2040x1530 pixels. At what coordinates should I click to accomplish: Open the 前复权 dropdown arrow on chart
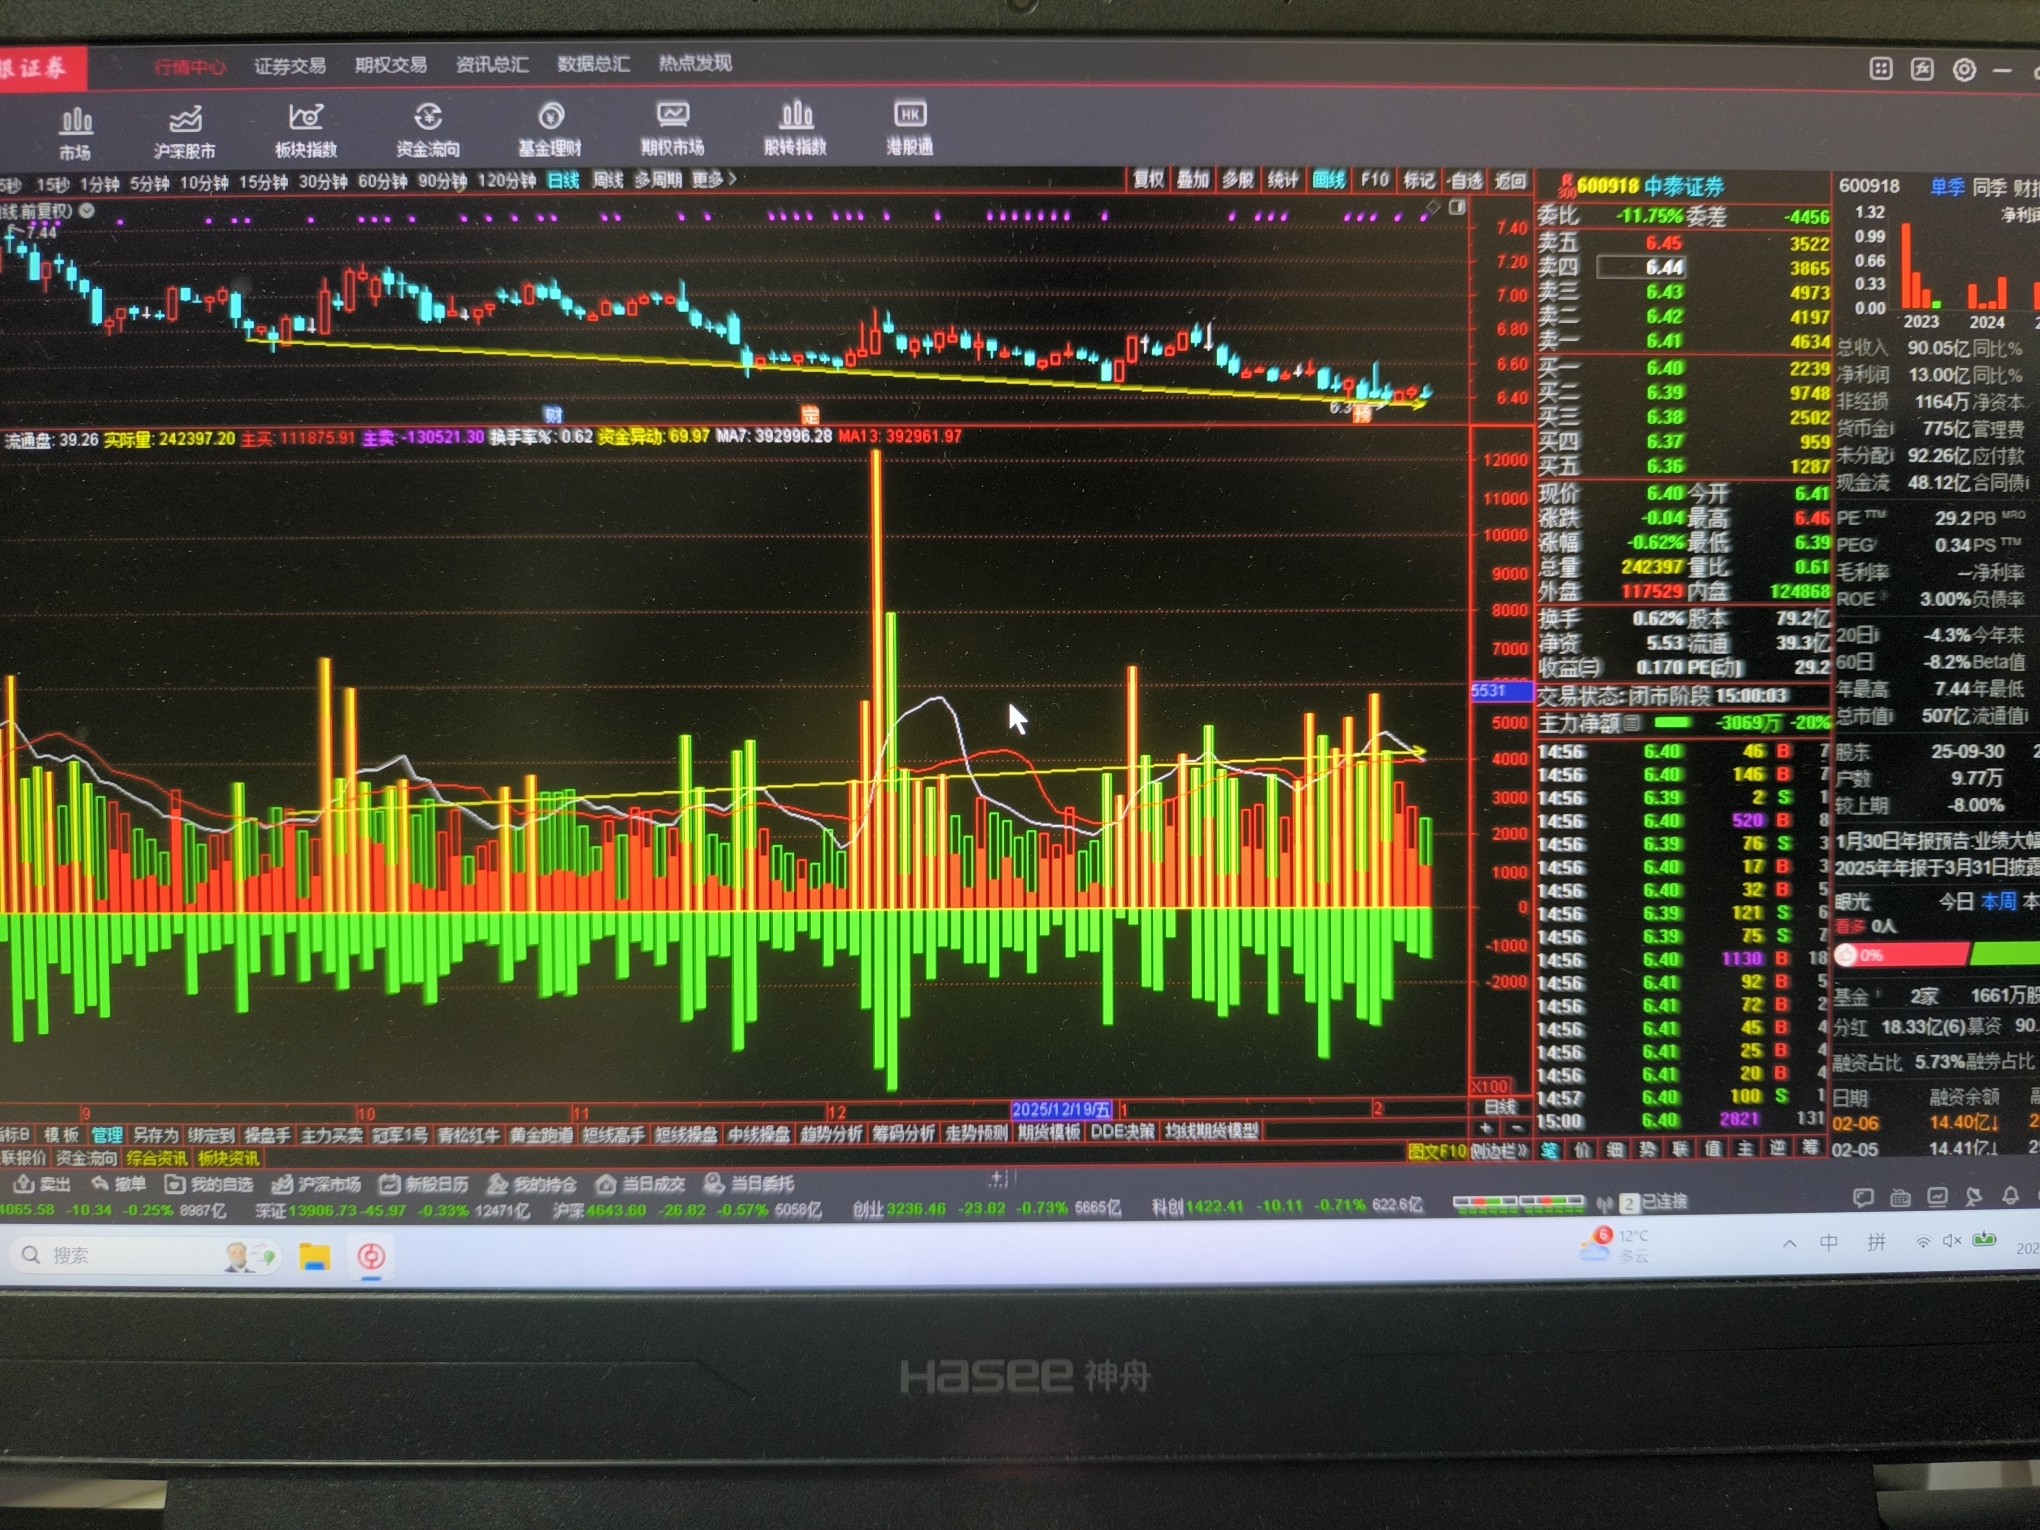(87, 211)
